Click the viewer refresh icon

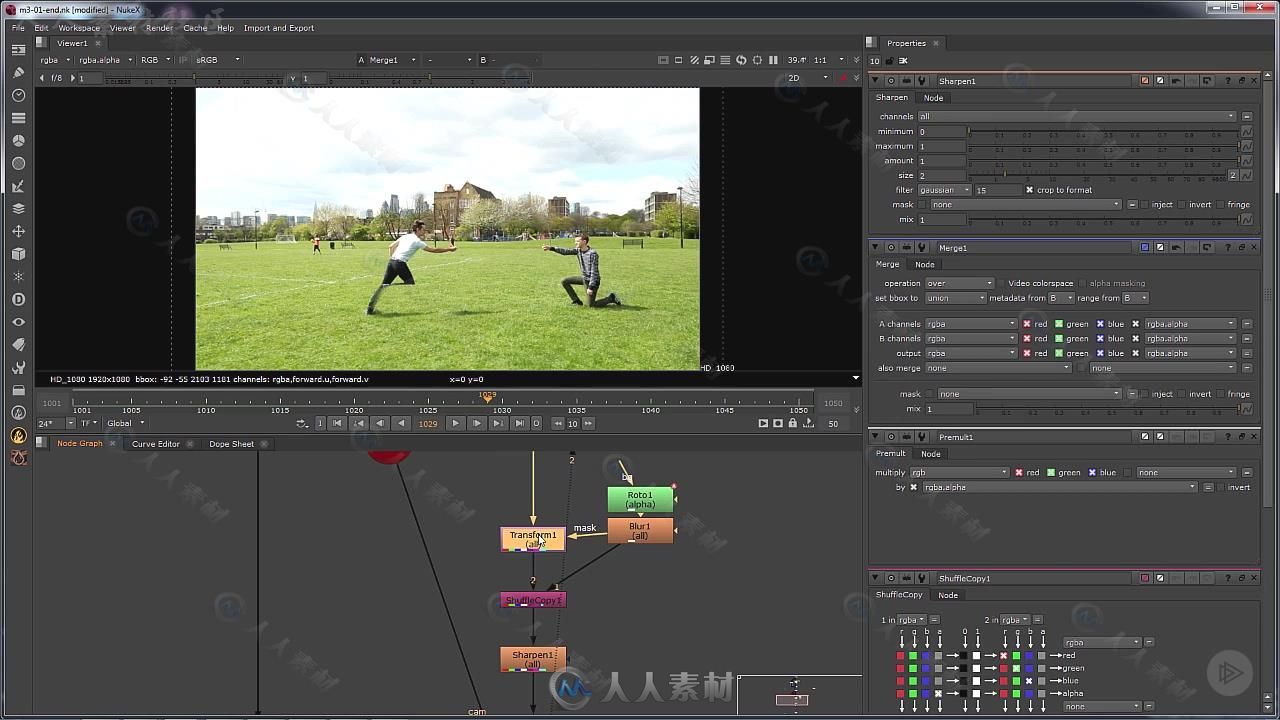[x=741, y=60]
